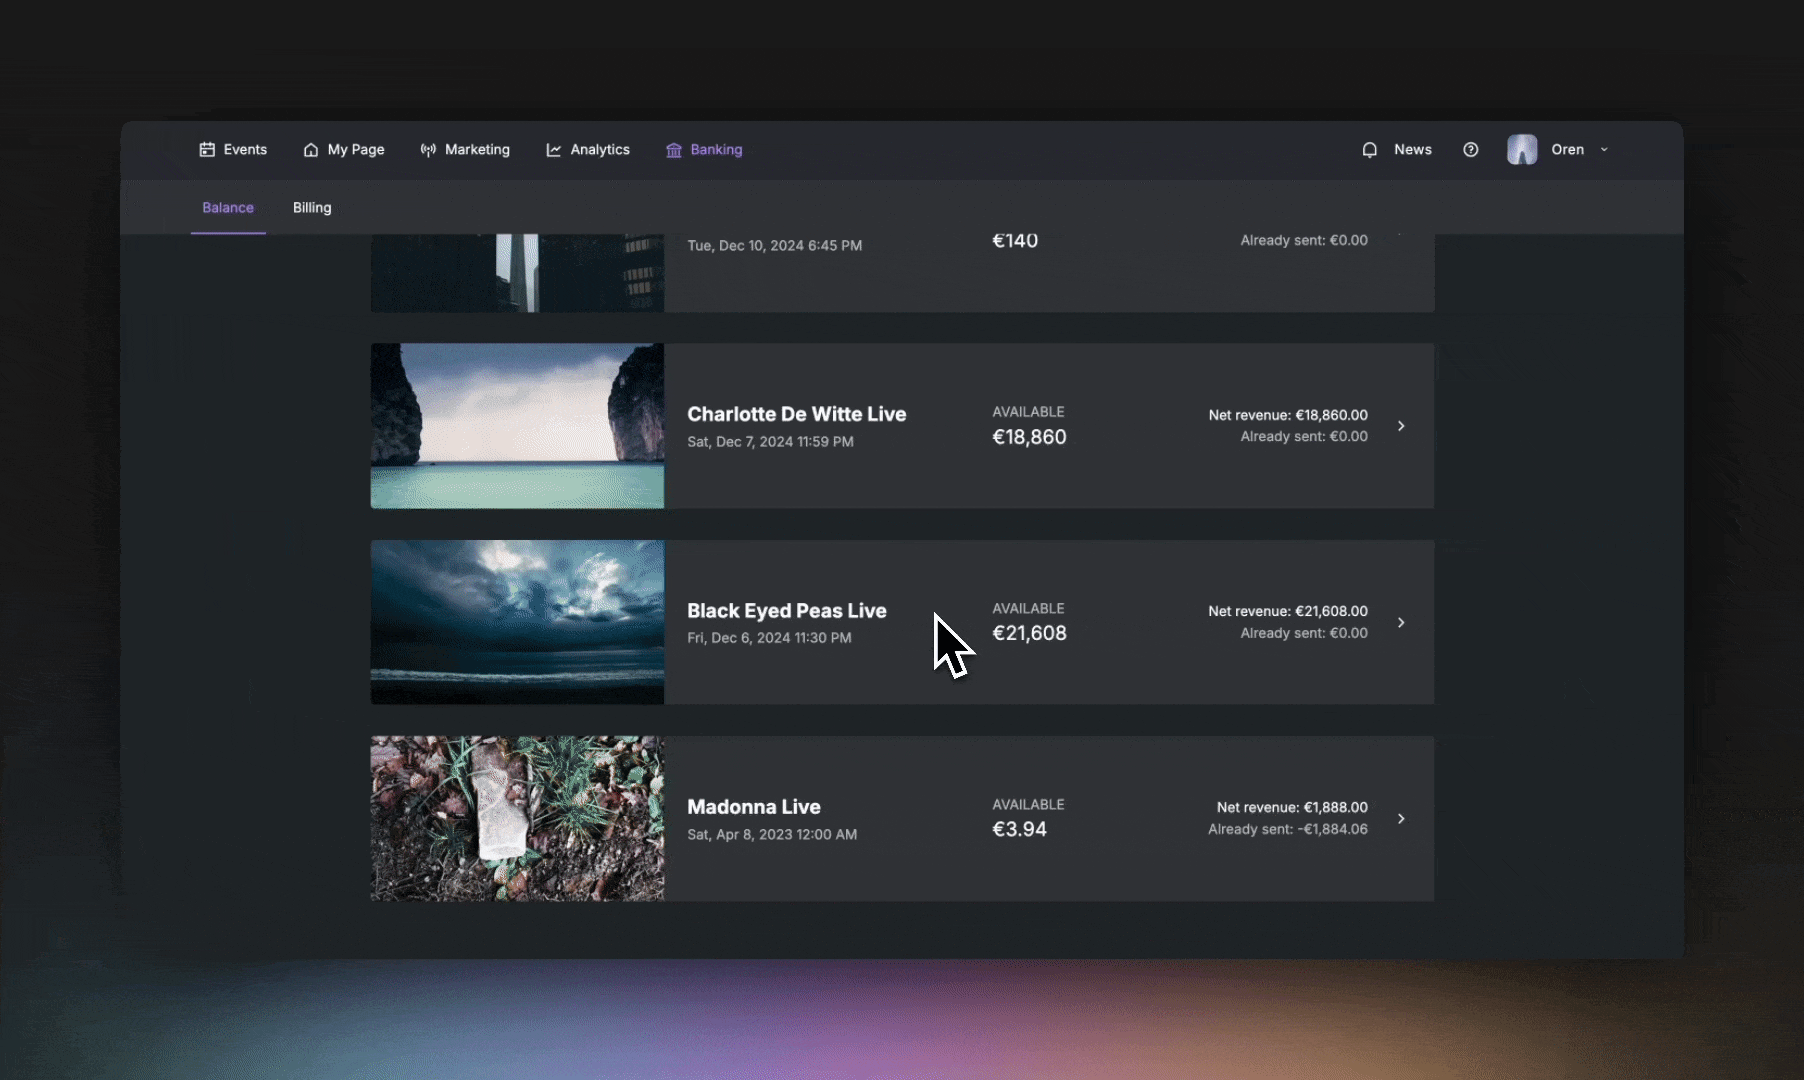
Task: Click Already sent: -€1,884.06 text
Action: click(x=1288, y=829)
